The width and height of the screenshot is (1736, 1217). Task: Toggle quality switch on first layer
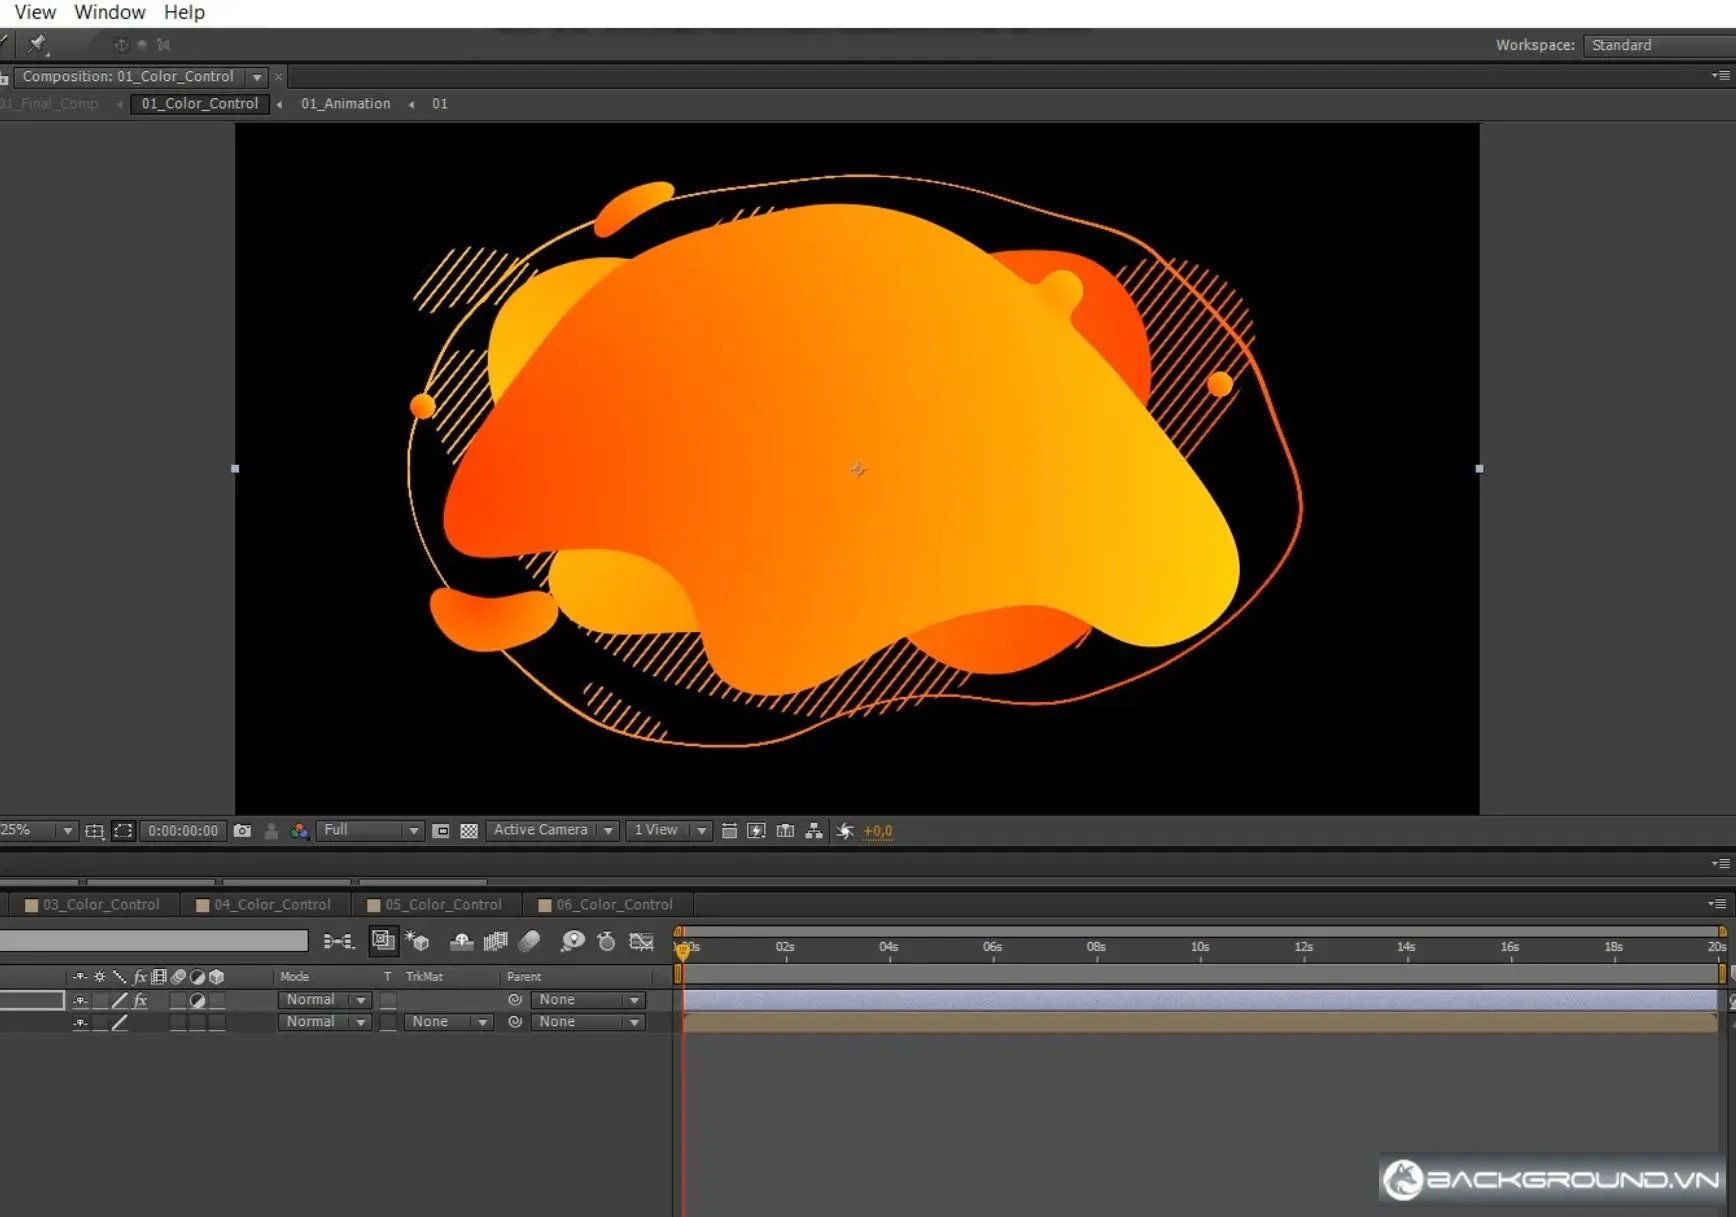120,1000
